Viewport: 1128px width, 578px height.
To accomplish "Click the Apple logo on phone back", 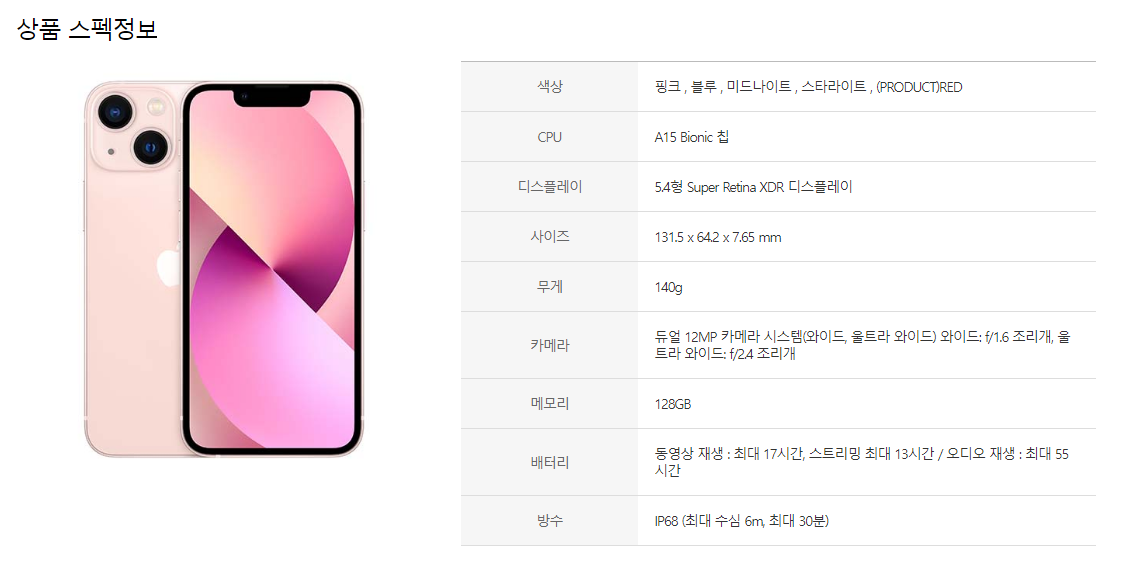I will [x=168, y=266].
